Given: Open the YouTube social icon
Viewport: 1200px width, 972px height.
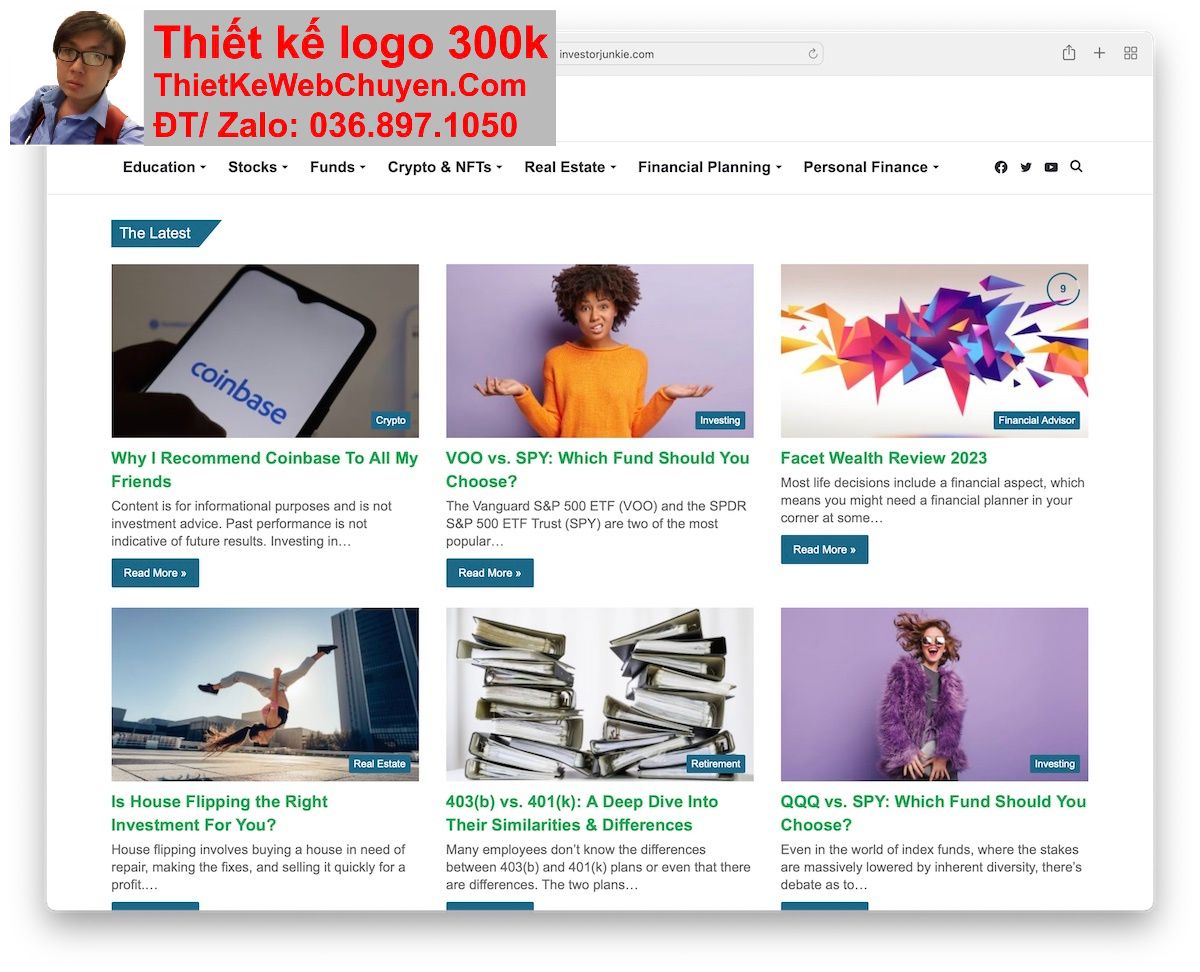Looking at the screenshot, I should tap(1051, 167).
